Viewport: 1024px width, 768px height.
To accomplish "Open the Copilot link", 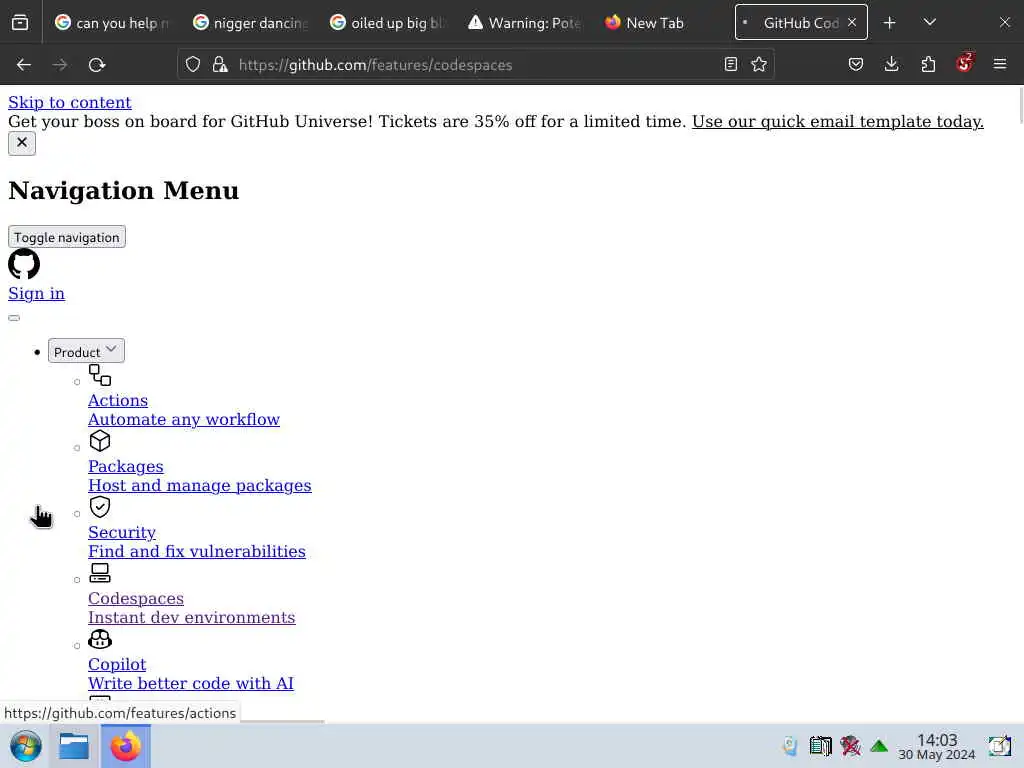I will [x=118, y=664].
